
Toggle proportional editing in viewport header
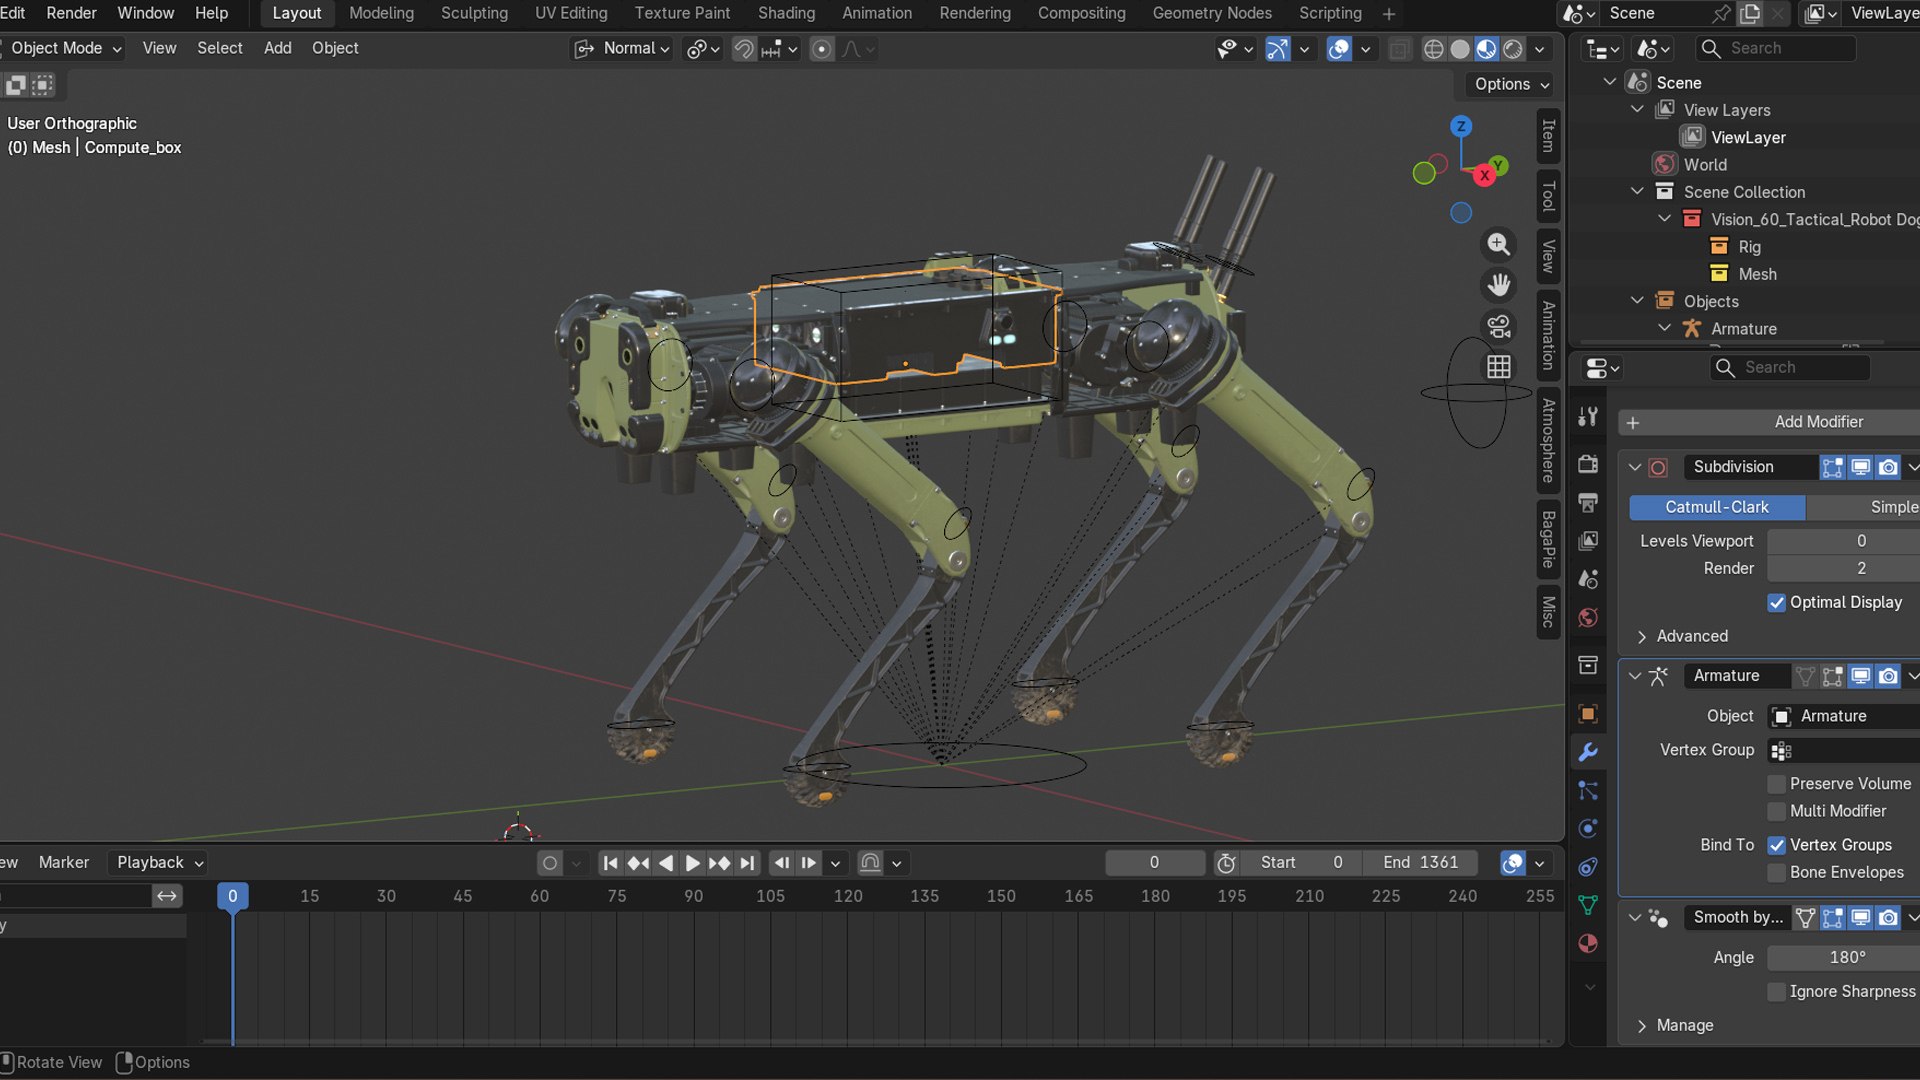pyautogui.click(x=821, y=49)
